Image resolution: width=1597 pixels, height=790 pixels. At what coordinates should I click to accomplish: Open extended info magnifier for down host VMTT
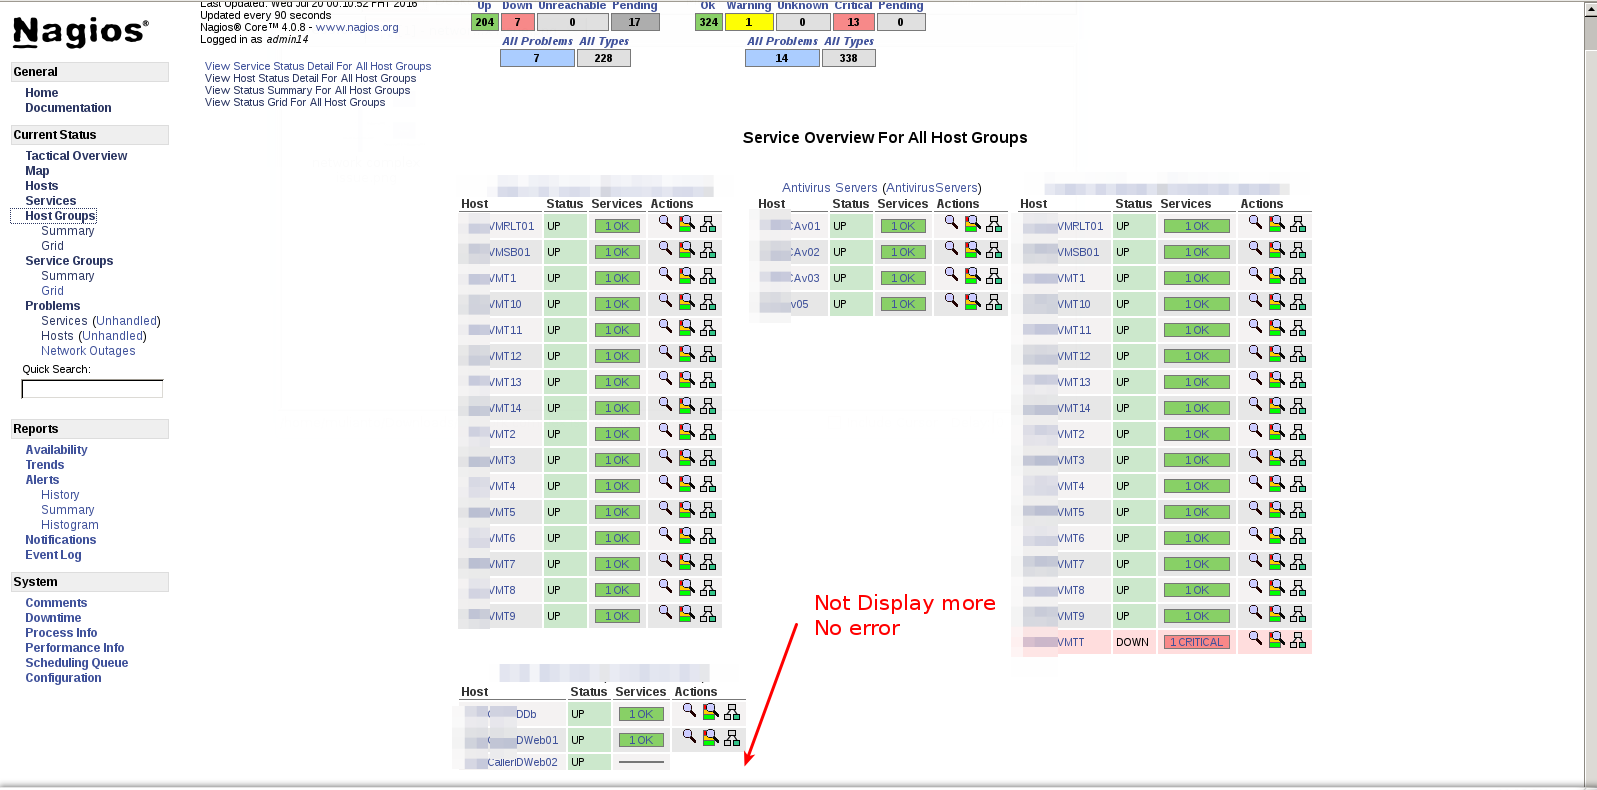1255,639
